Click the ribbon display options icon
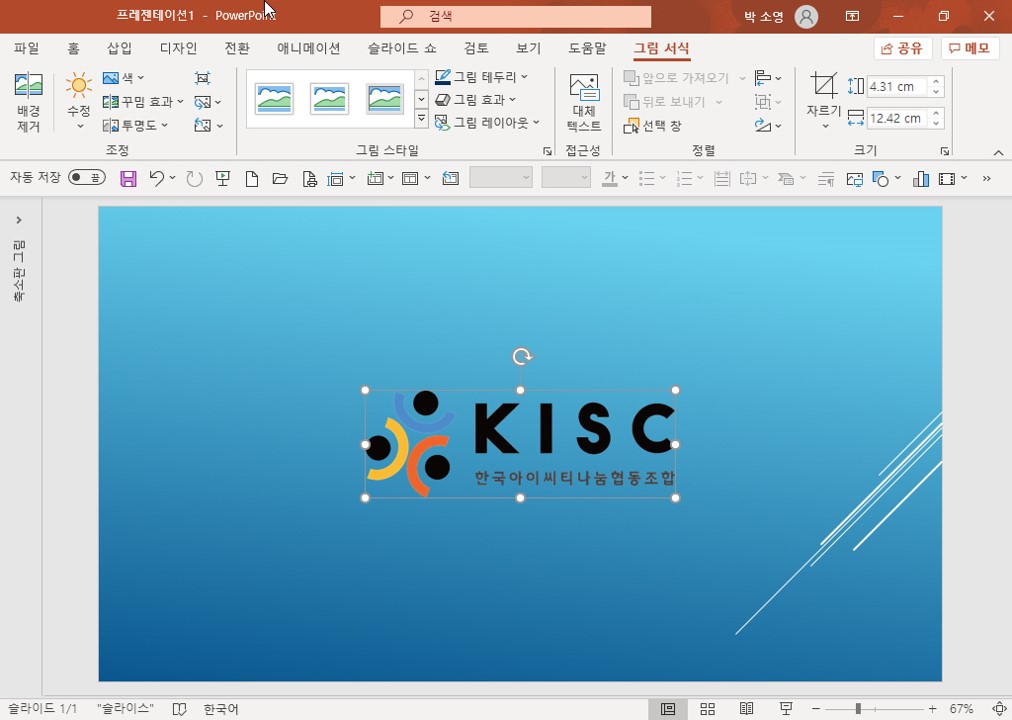The image size is (1012, 720). pos(853,16)
